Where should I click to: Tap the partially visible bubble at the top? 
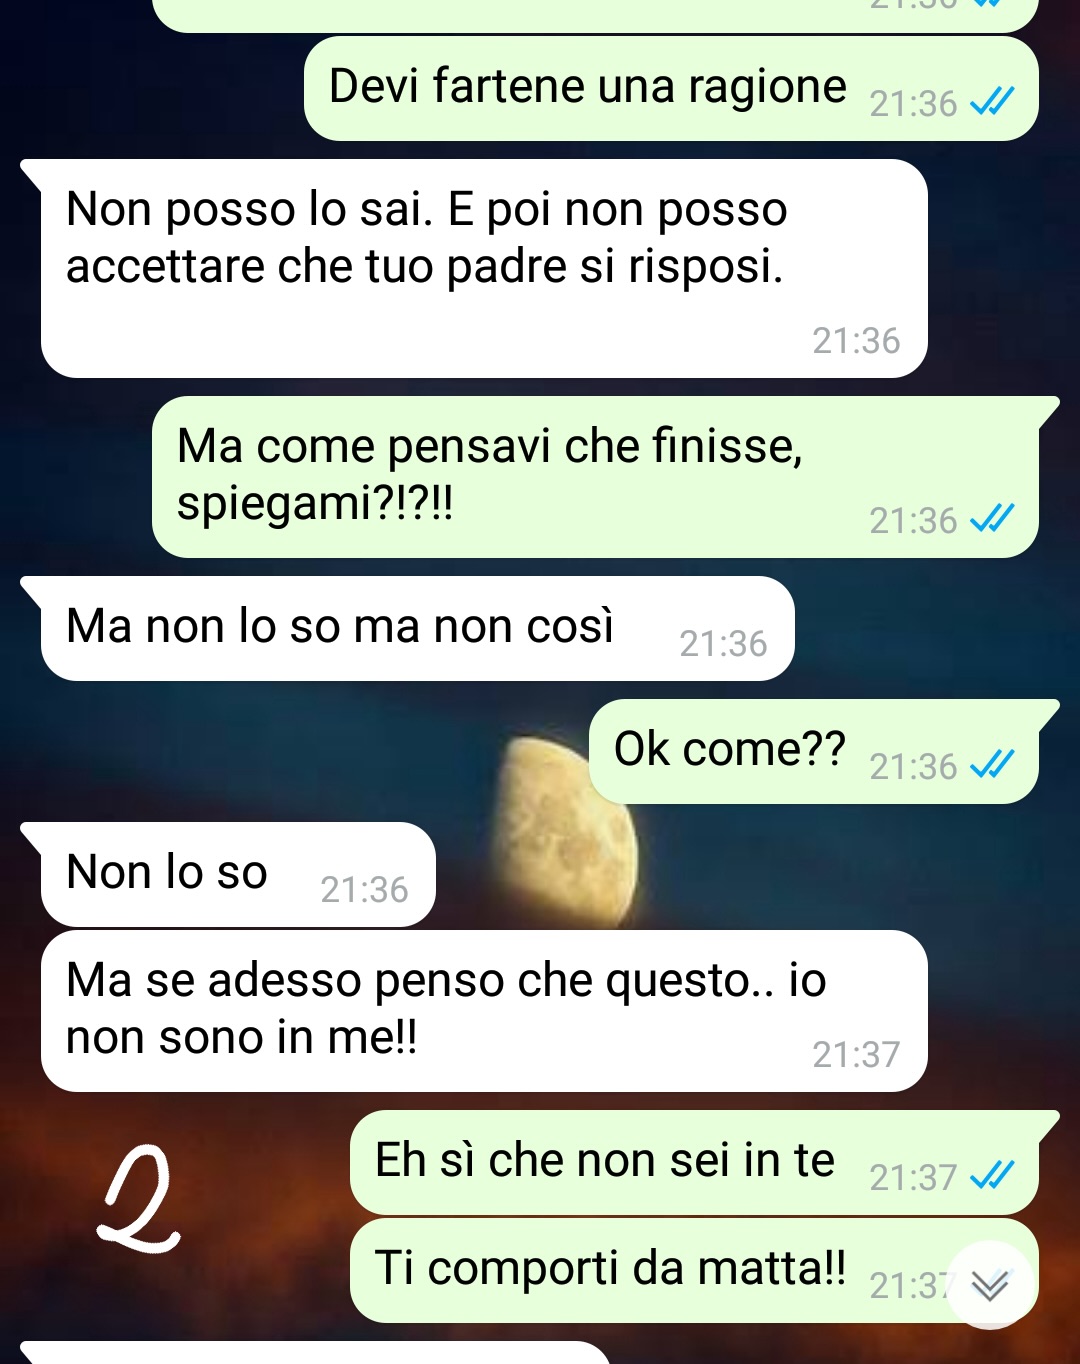coord(595,15)
